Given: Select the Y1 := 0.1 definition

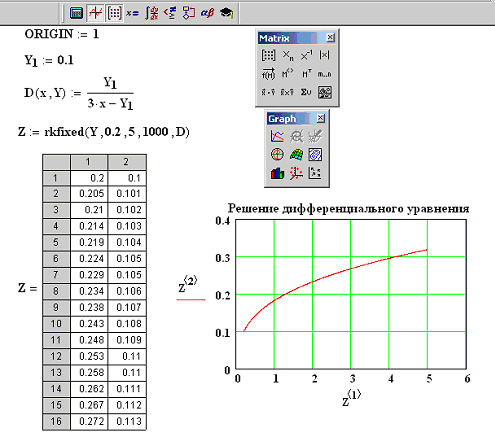Looking at the screenshot, I should click(49, 61).
